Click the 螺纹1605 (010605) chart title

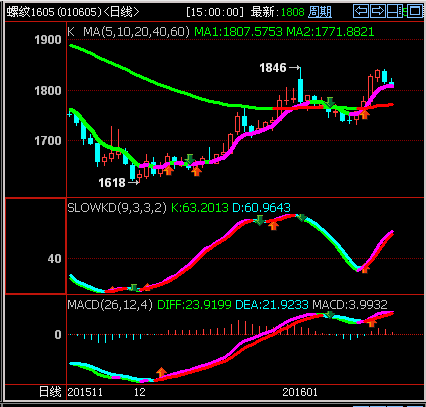(x=54, y=12)
